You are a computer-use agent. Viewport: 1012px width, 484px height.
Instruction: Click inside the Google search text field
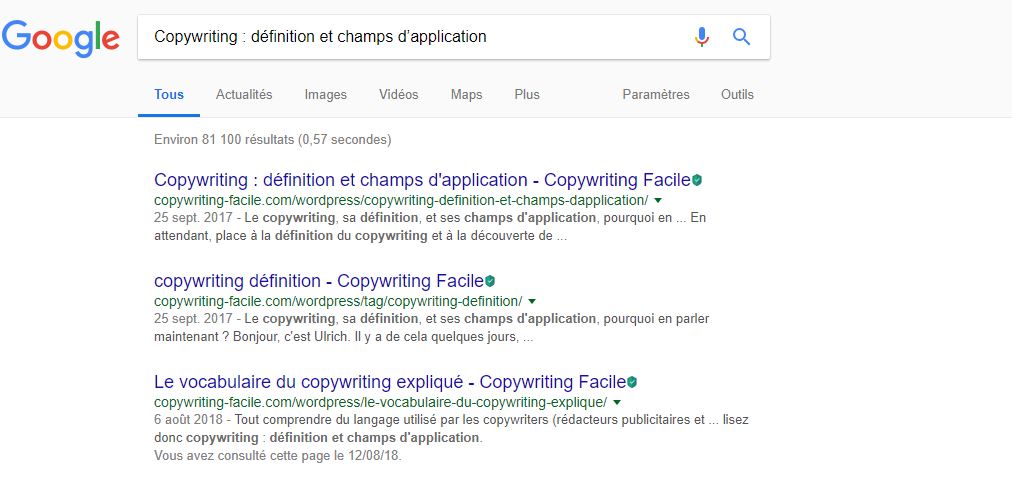pos(410,37)
